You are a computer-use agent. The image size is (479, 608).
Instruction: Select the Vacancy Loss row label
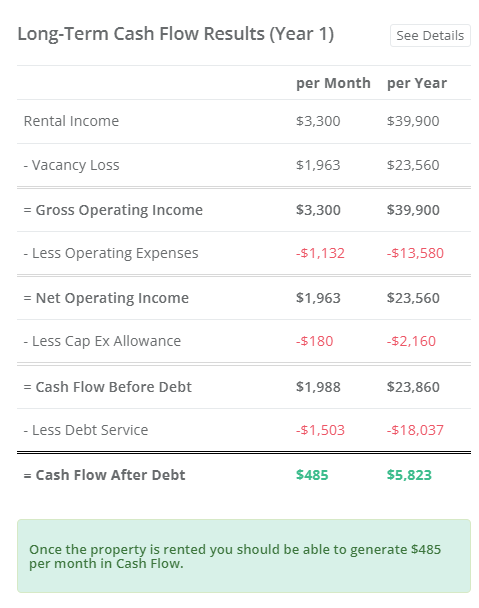click(71, 165)
